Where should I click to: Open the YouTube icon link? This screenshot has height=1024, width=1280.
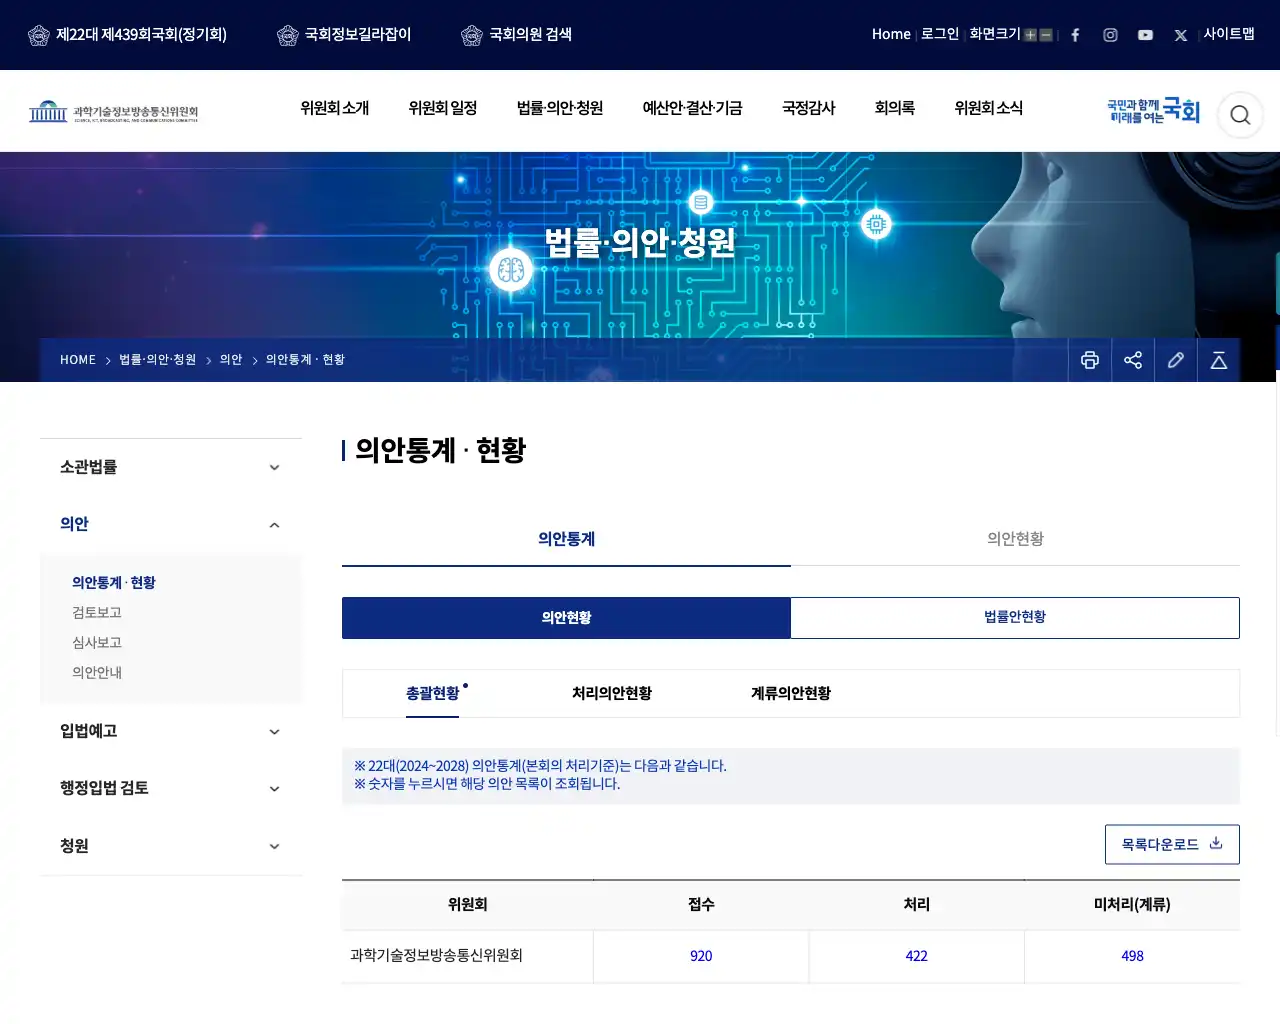click(1145, 35)
